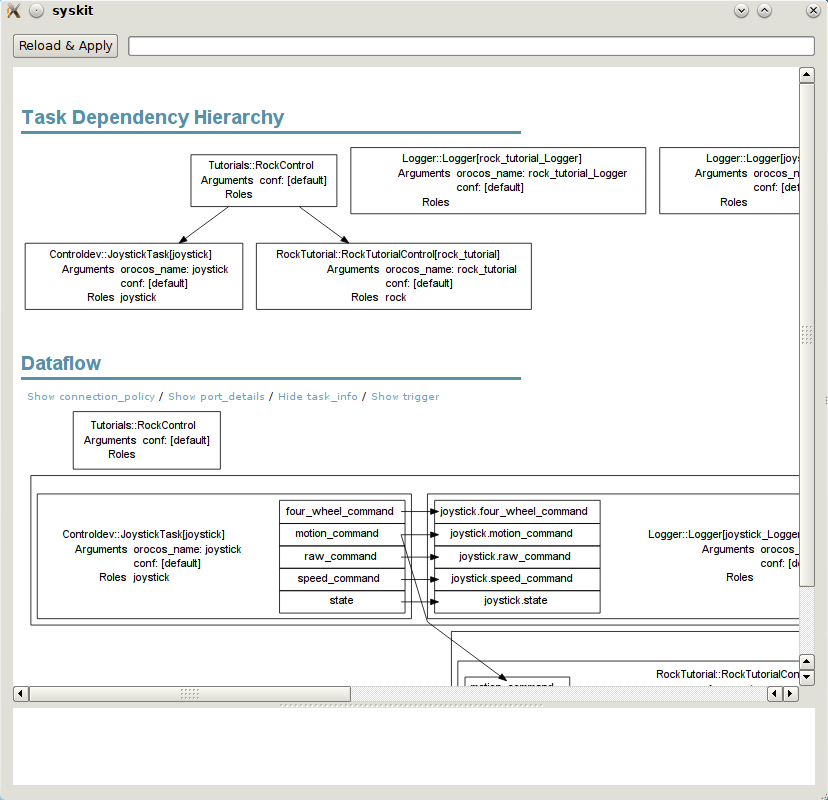Focus the text field beside Reload & Apply

(x=471, y=46)
